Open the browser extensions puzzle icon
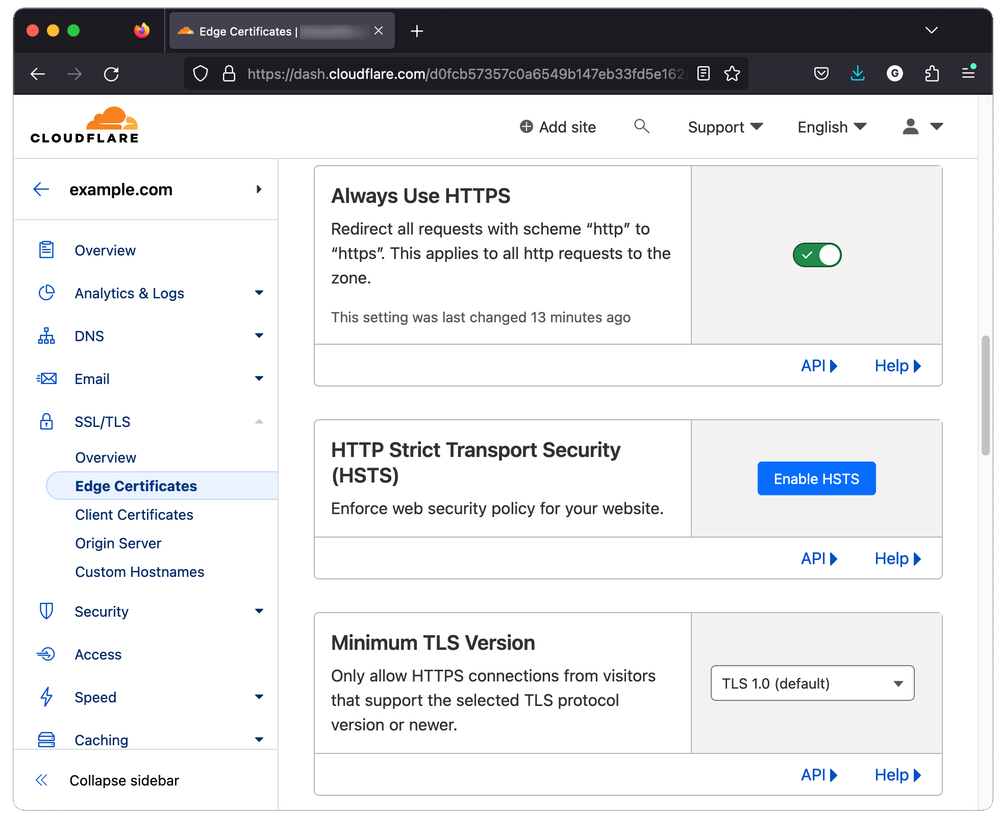 pos(932,73)
